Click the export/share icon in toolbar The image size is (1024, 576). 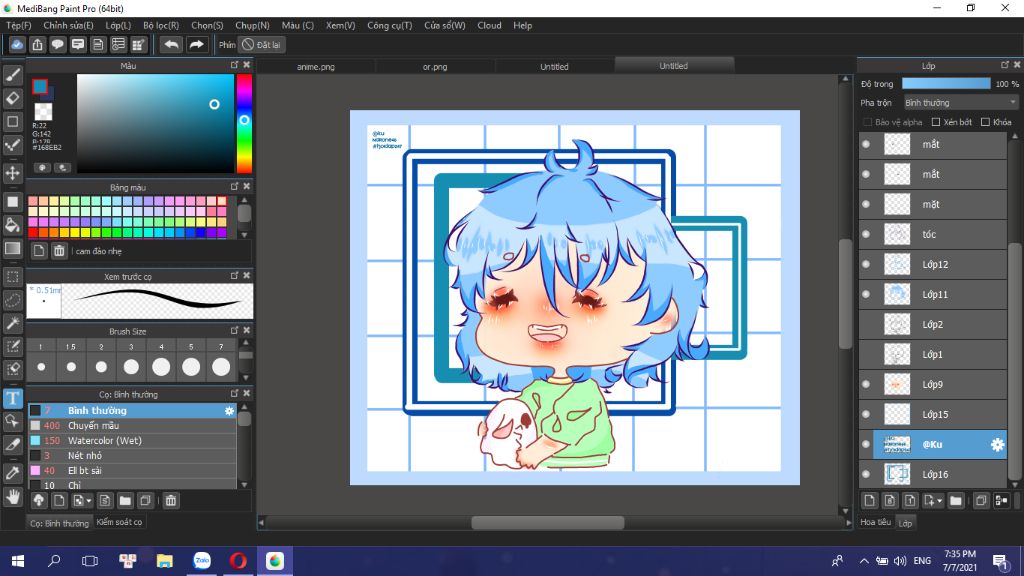[37, 44]
